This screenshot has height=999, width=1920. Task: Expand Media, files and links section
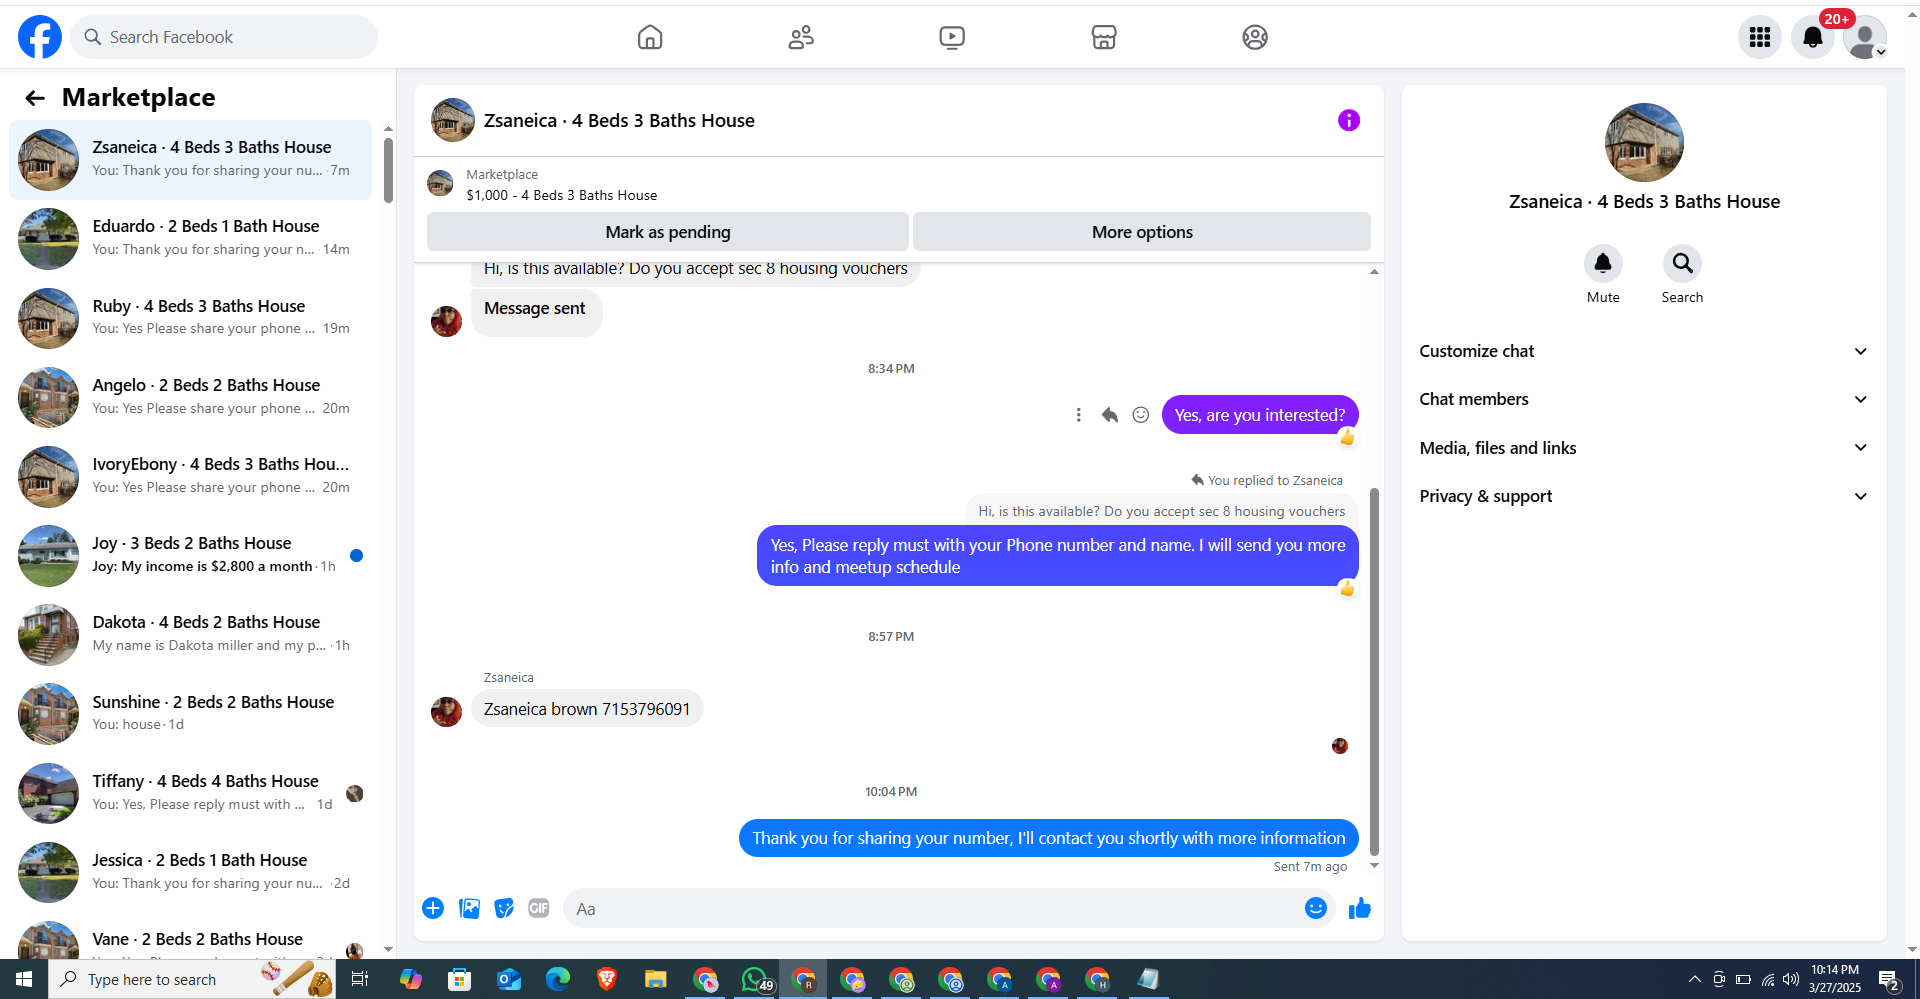1644,448
